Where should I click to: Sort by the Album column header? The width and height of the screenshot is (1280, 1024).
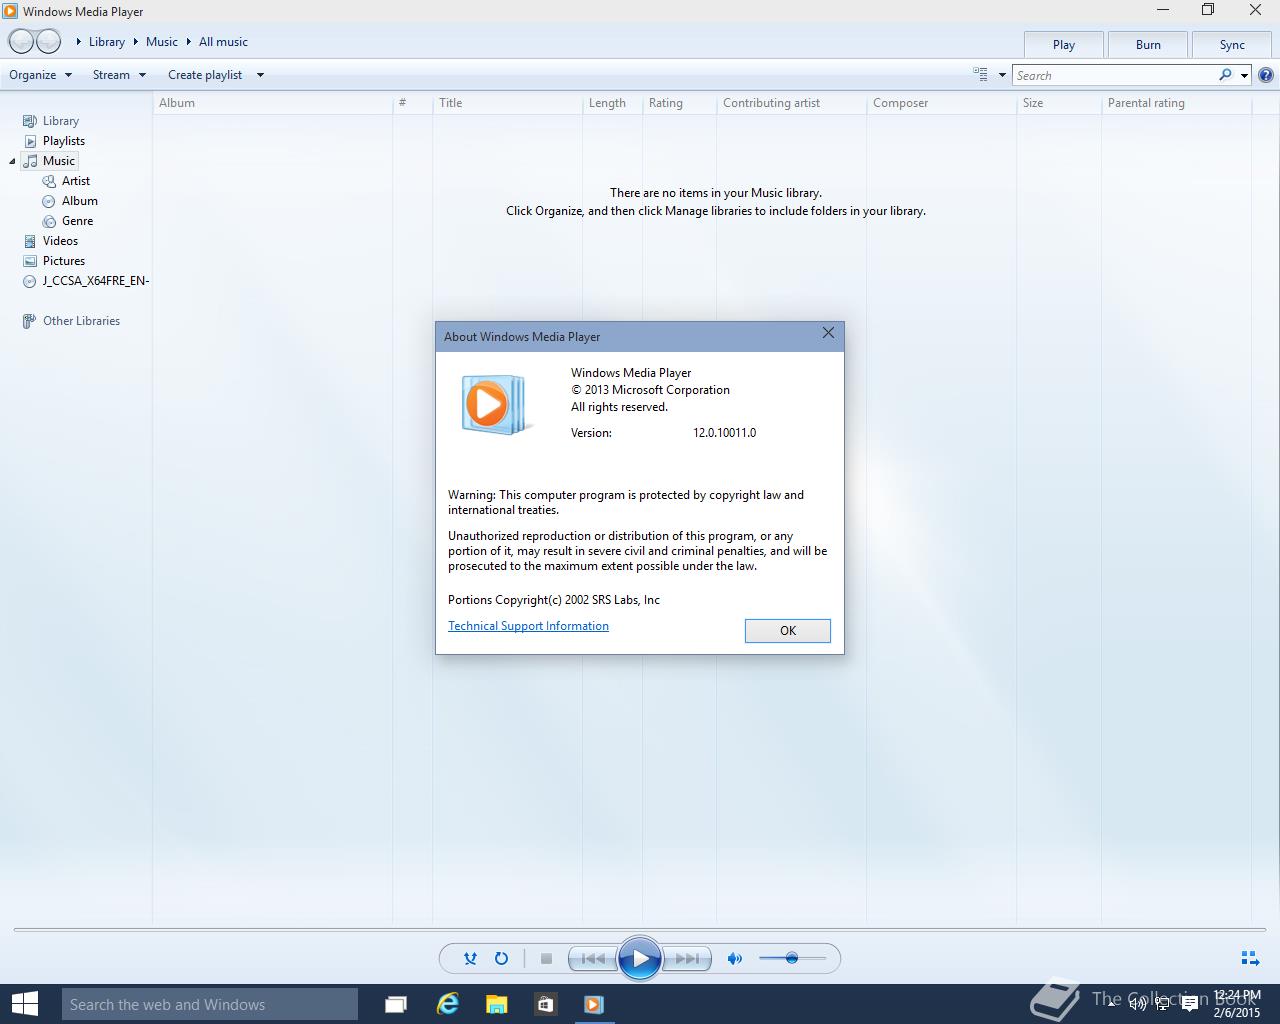pos(272,103)
